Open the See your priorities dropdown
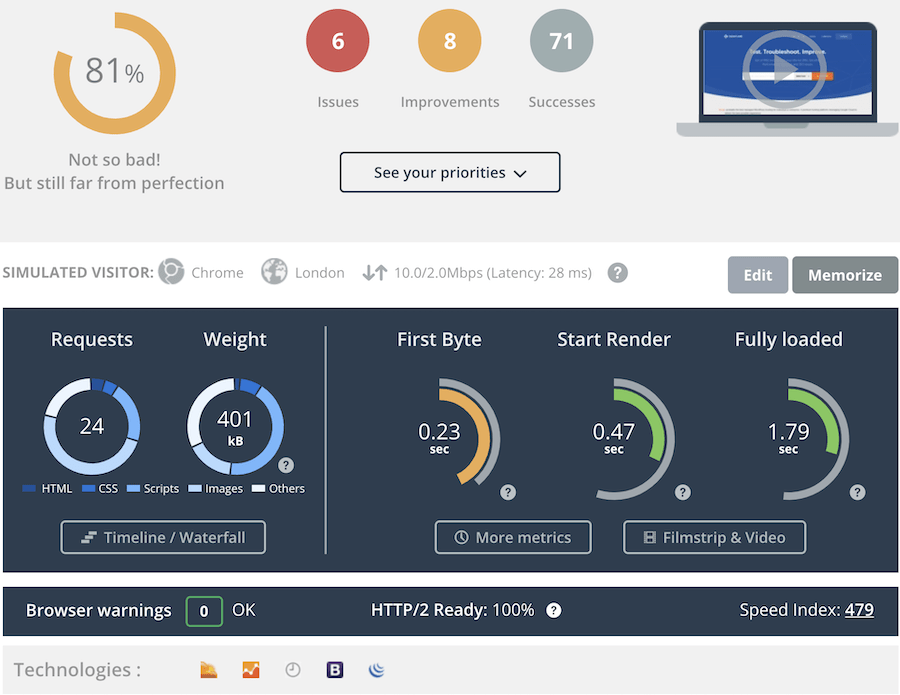This screenshot has height=695, width=900. [x=450, y=172]
